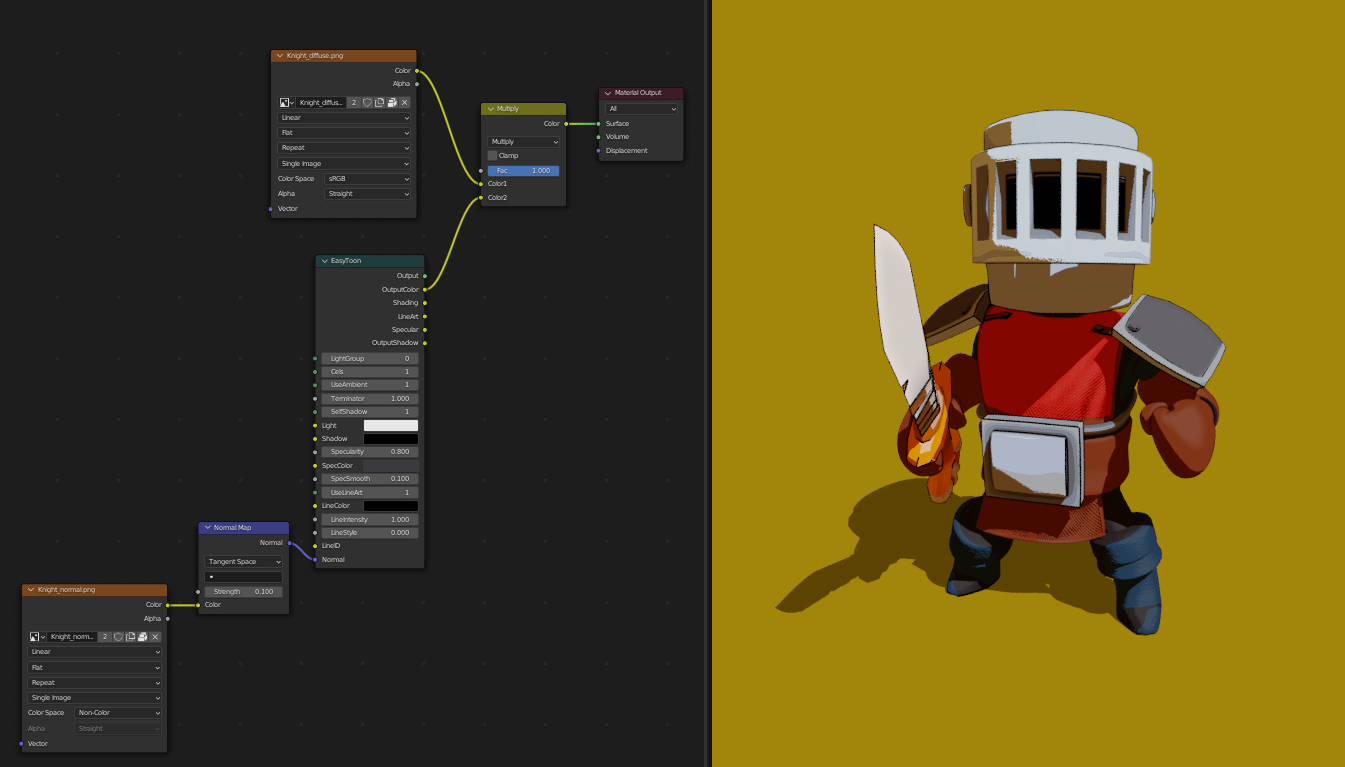Click the LightGroup value field in EasyToon
The width and height of the screenshot is (1345, 767).
370,358
